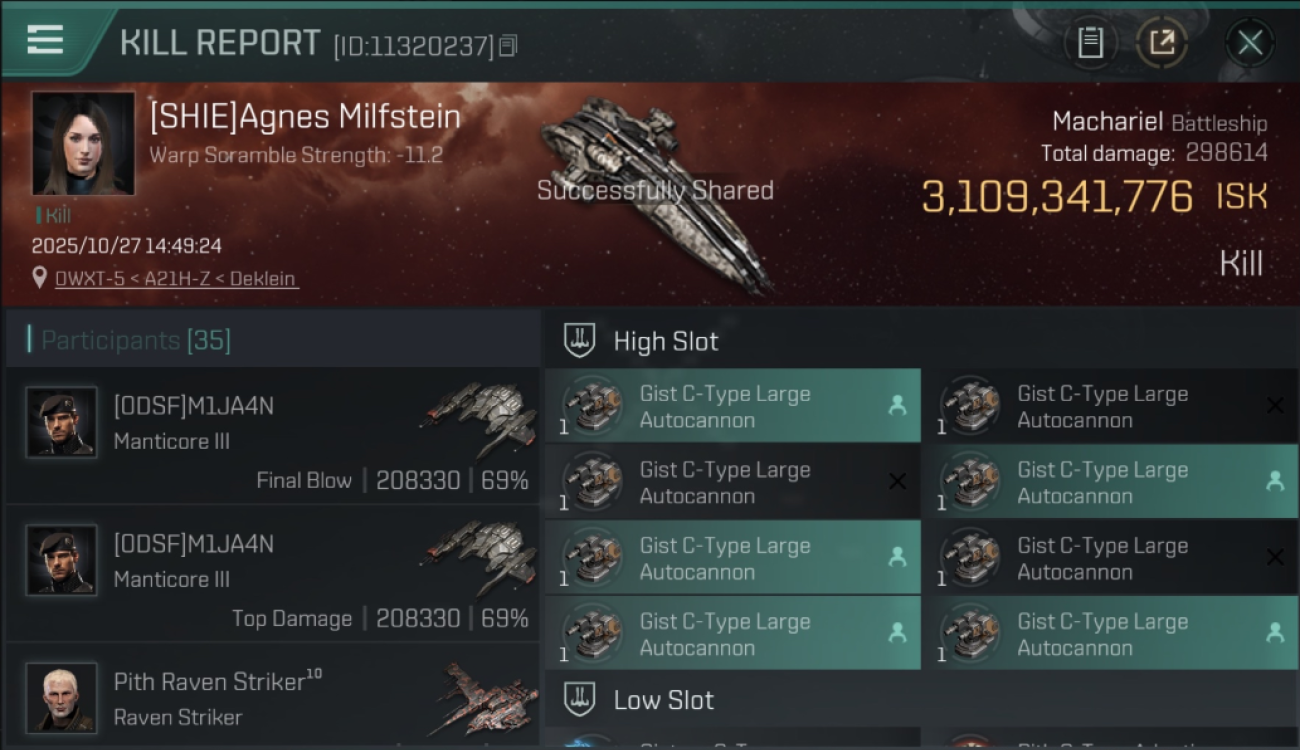Select the Top Damage M1JA4N entry

coord(272,573)
